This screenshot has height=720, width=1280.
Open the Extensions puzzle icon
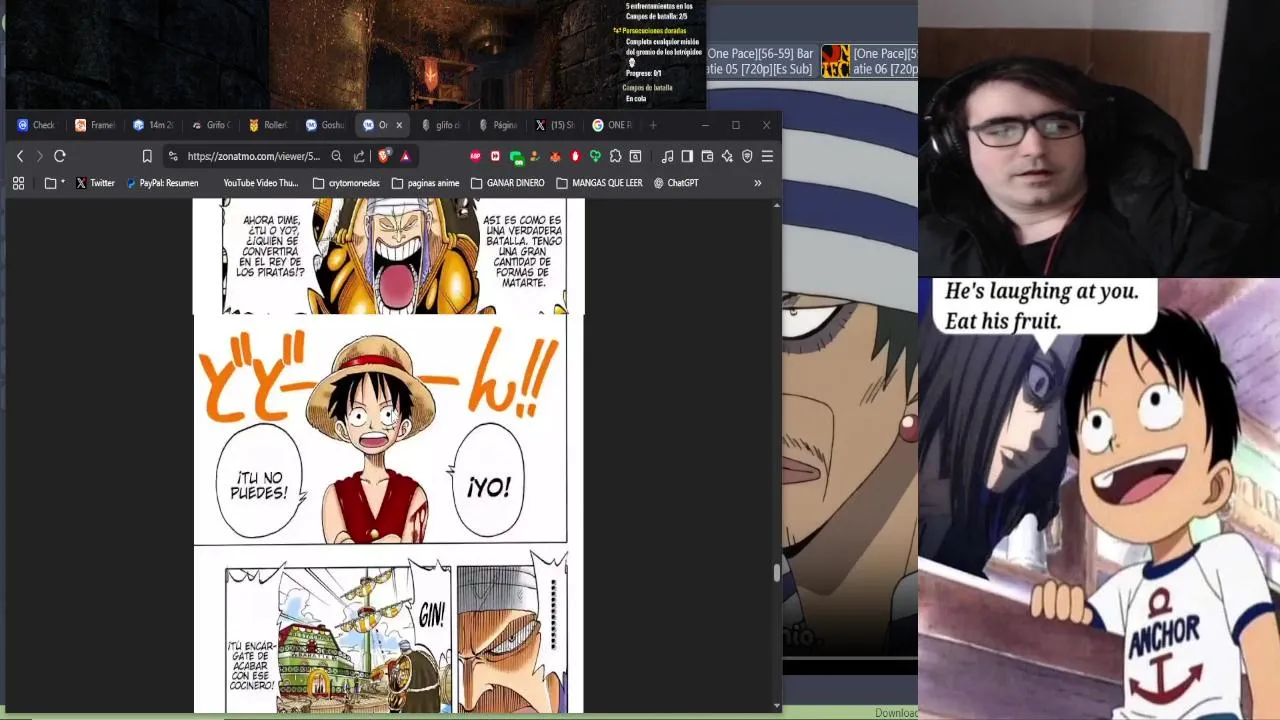(x=615, y=156)
